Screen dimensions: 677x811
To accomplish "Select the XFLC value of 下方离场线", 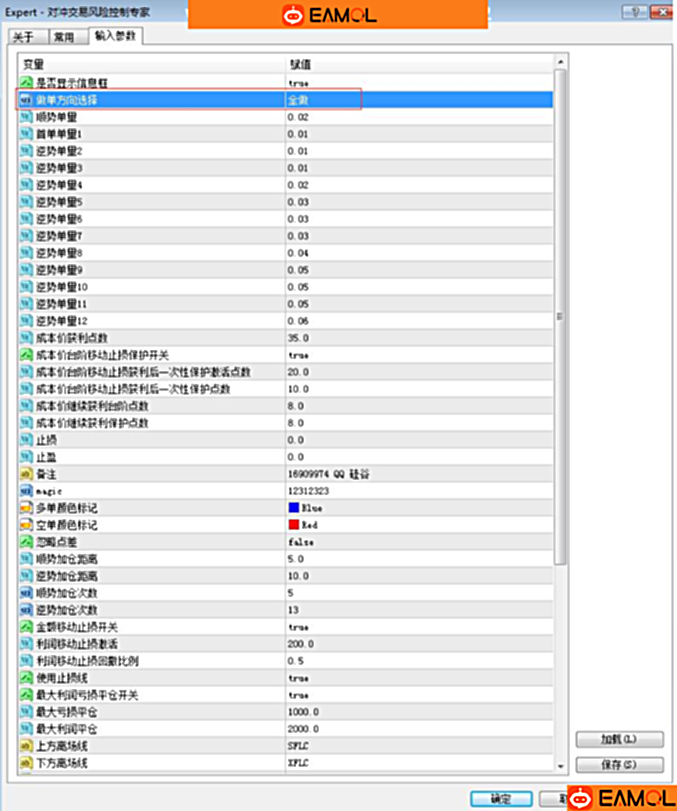I will pos(298,763).
